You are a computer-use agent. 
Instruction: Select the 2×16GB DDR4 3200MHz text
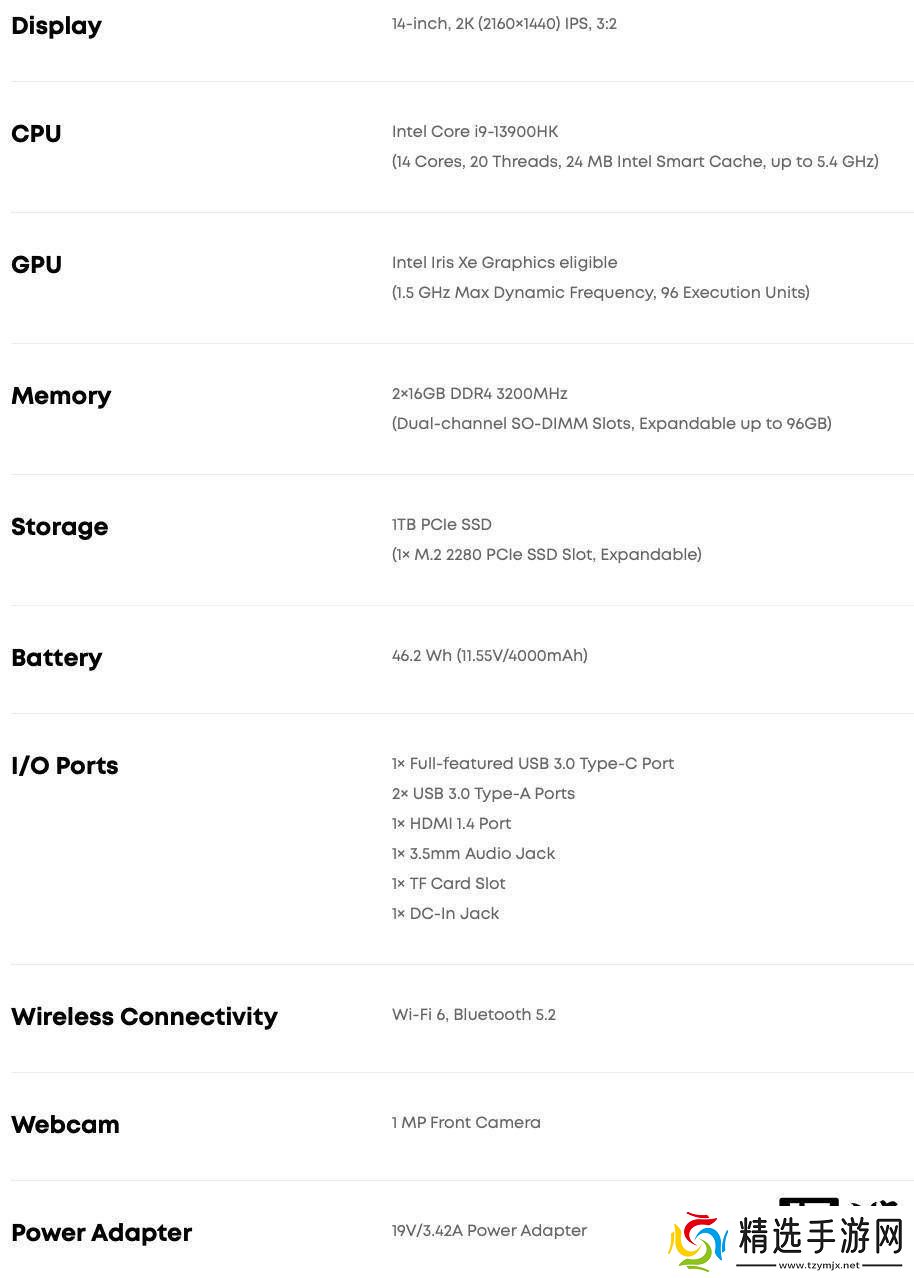(479, 394)
